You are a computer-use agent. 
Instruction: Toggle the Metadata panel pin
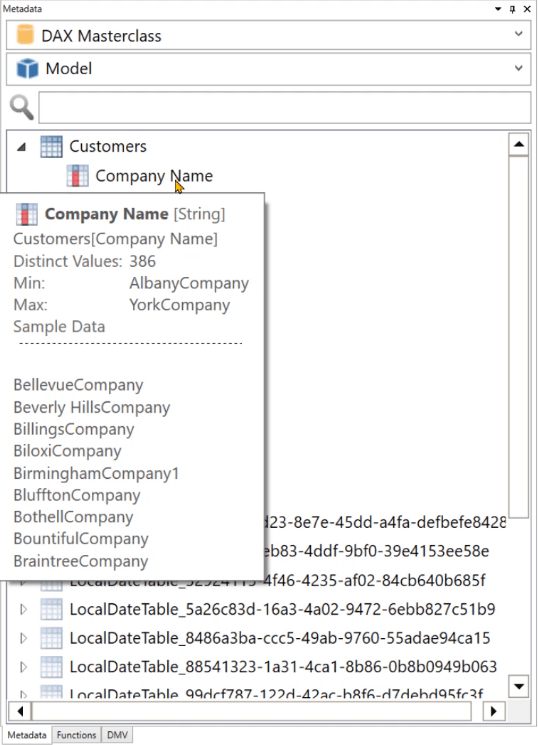512,9
